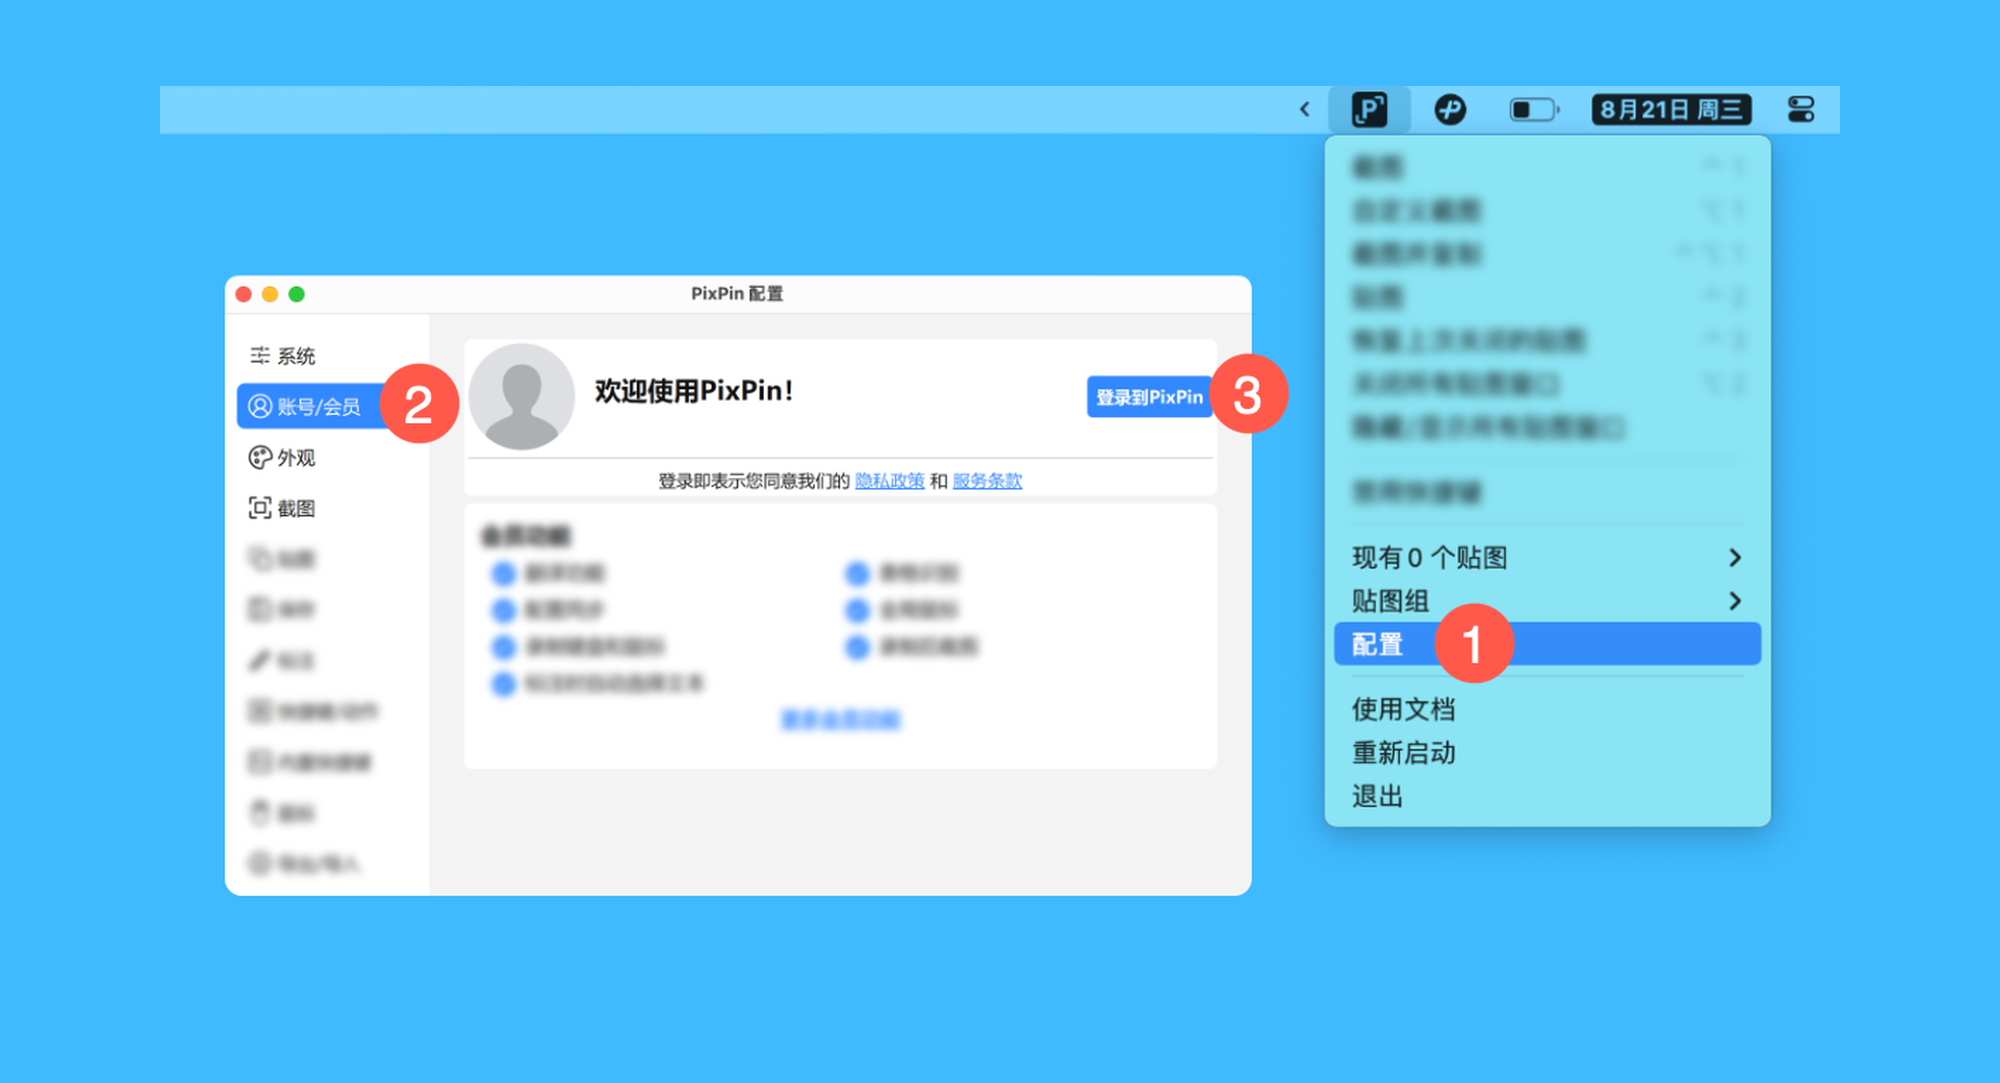Go to the 截图 sidebar section
Screen dimensions: 2000x1083
coord(283,508)
